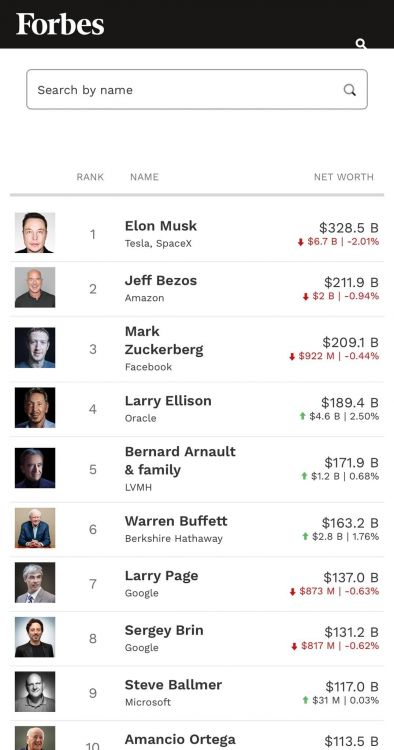
Task: Sort by NET WORTH column header
Action: [x=344, y=177]
